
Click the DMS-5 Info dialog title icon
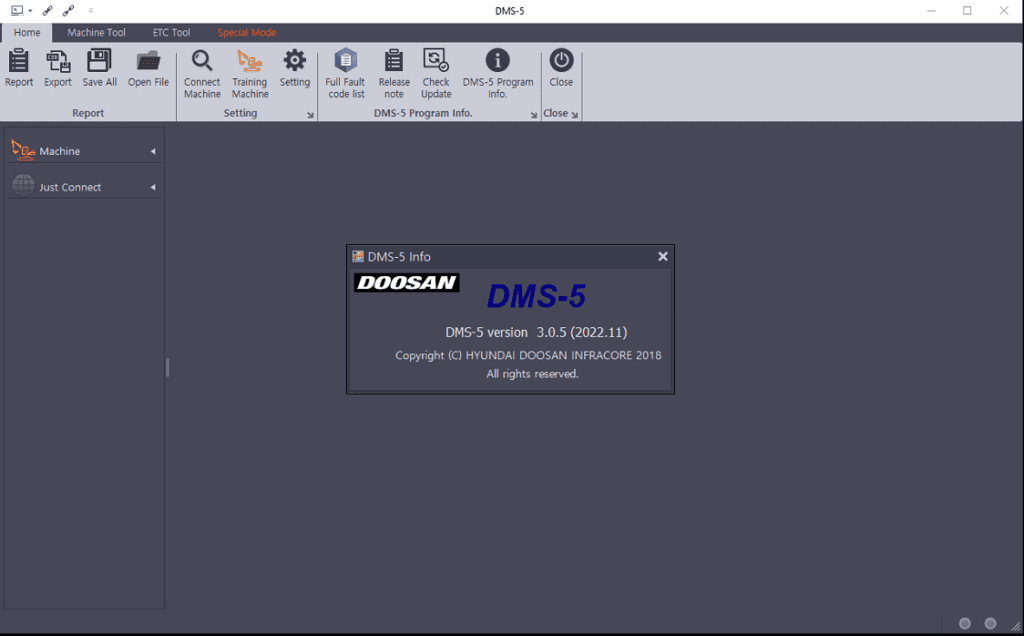(x=357, y=256)
